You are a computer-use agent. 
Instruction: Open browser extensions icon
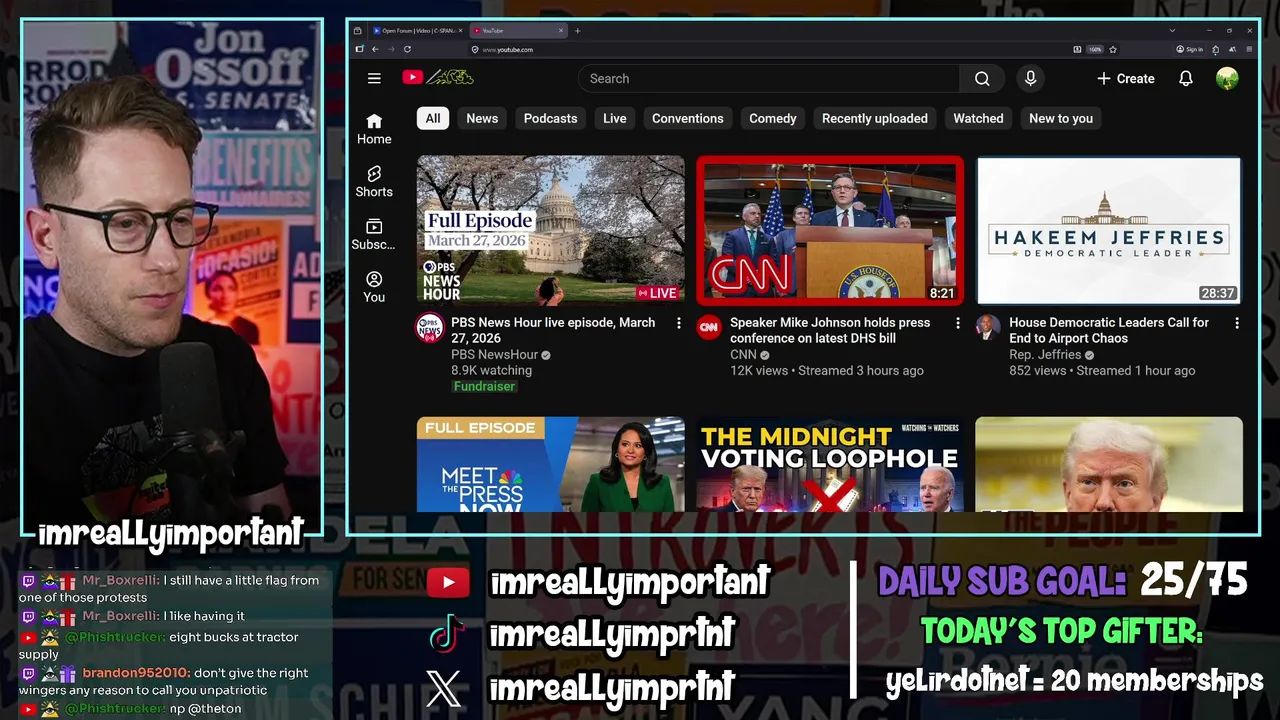1216,49
